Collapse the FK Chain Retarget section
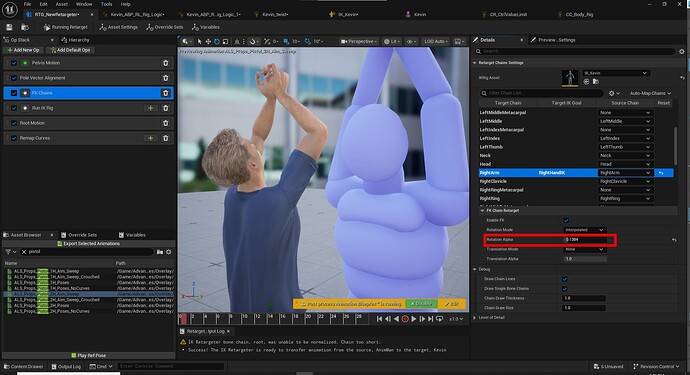690x375 pixels. (x=482, y=211)
